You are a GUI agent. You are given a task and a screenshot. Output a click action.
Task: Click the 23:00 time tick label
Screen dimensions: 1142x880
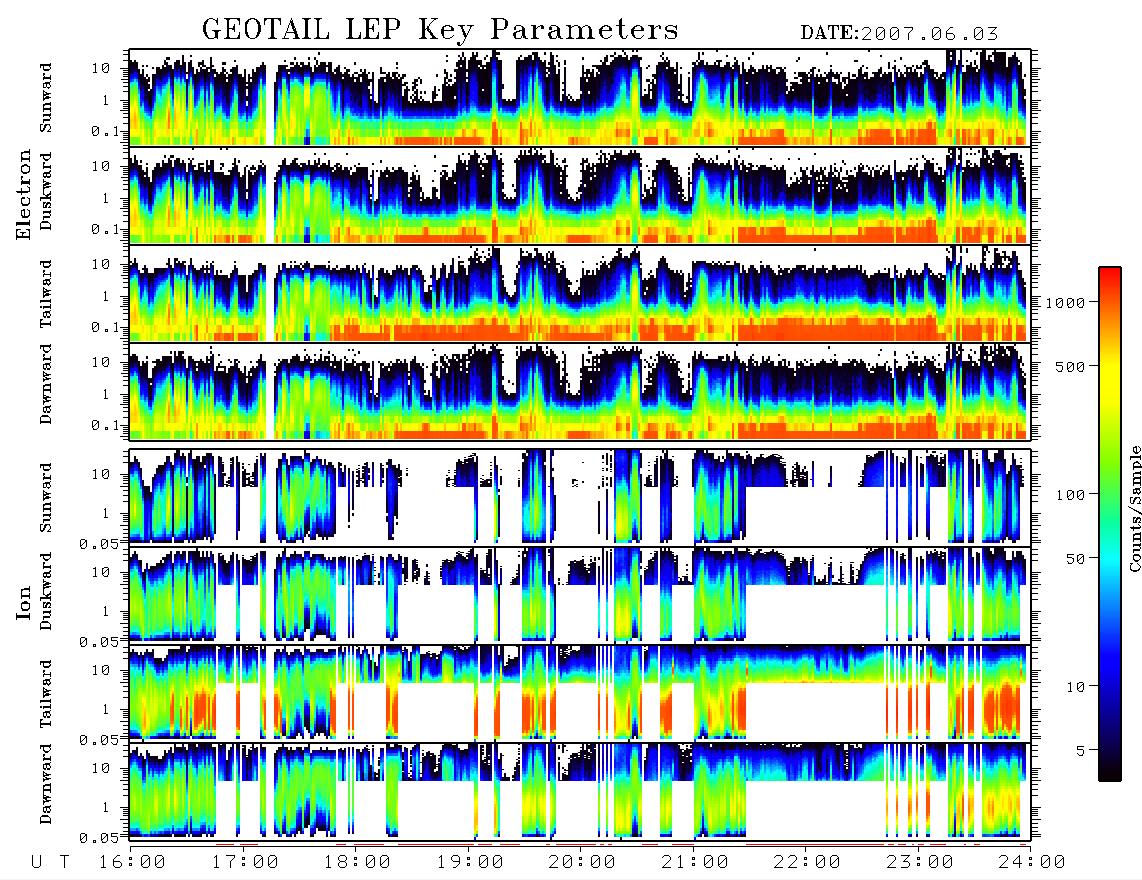tap(920, 862)
